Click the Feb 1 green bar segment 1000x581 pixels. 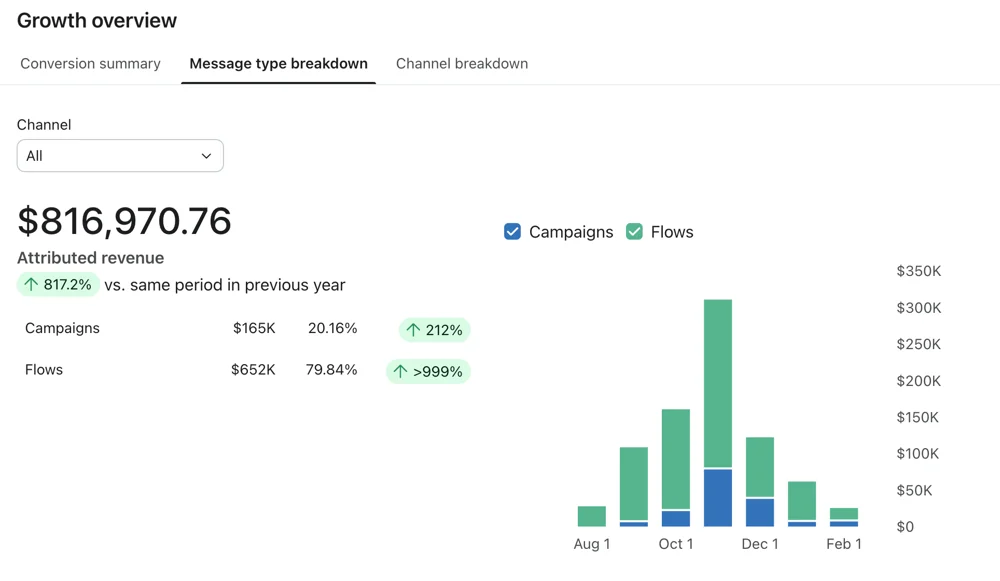844,513
